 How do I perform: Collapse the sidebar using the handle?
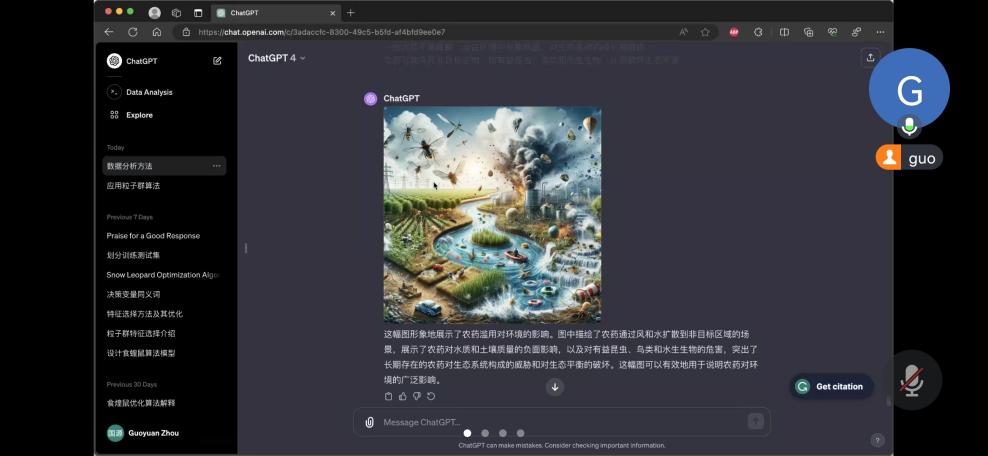click(x=246, y=248)
